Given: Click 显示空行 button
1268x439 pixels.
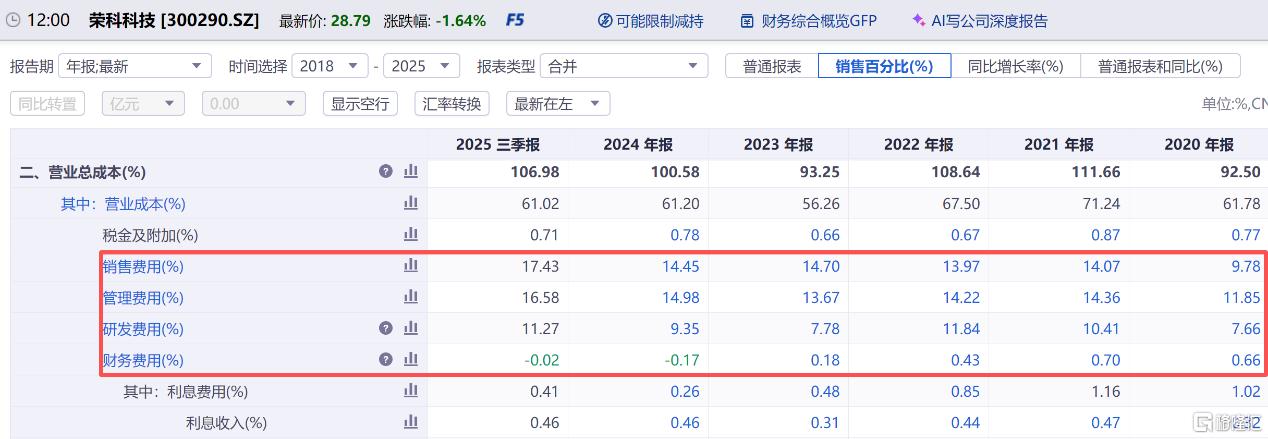Looking at the screenshot, I should point(360,103).
